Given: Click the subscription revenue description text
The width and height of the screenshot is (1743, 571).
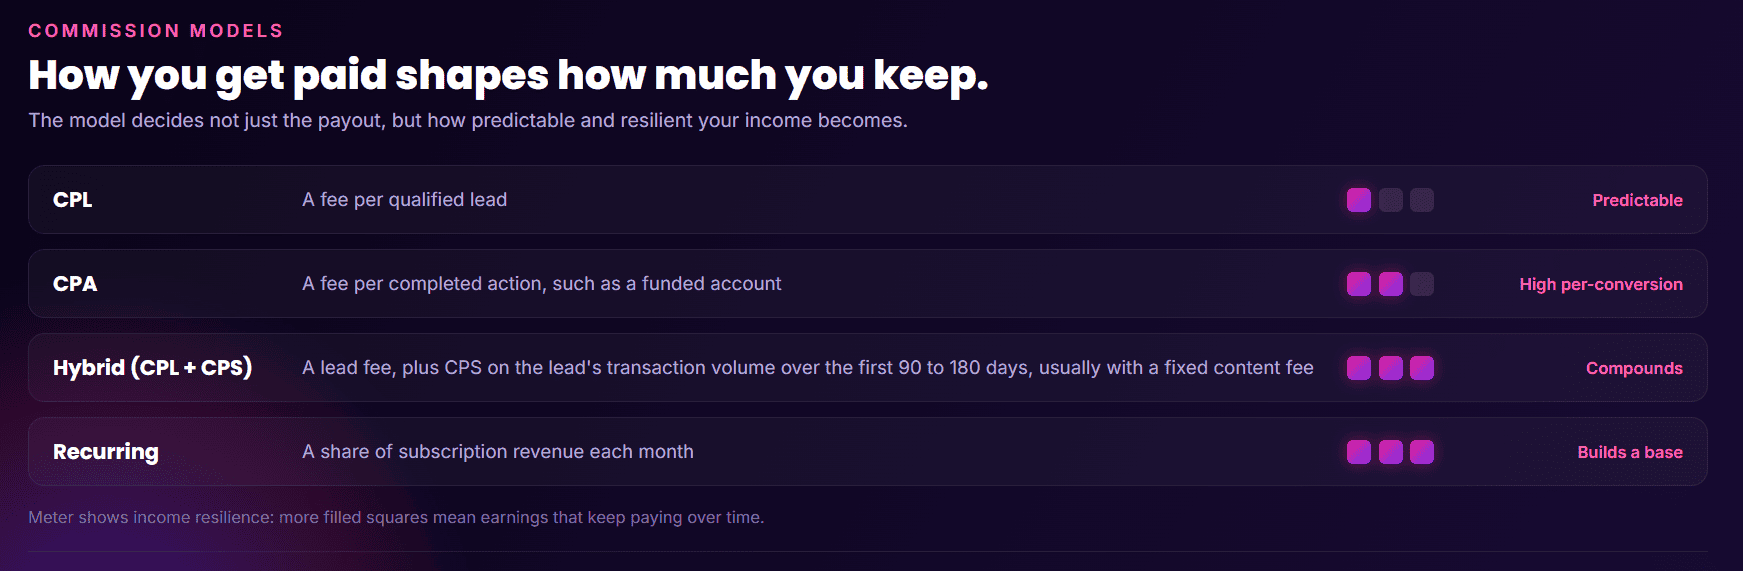Looking at the screenshot, I should pyautogui.click(x=498, y=452).
